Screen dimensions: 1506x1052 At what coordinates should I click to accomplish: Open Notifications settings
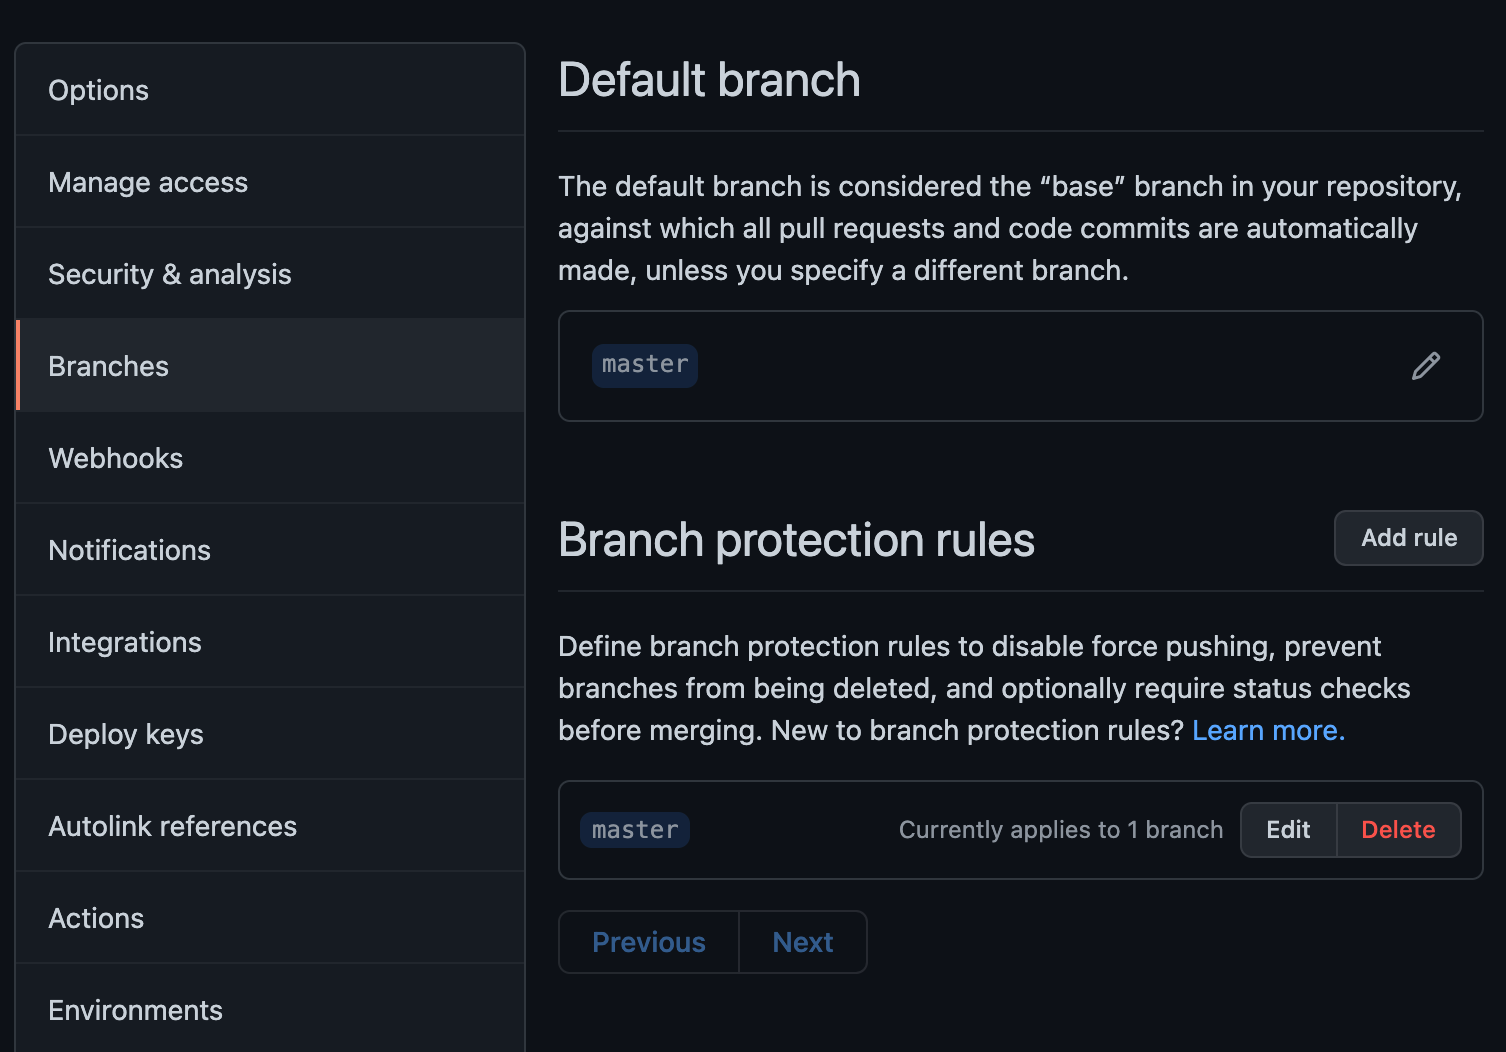click(270, 550)
